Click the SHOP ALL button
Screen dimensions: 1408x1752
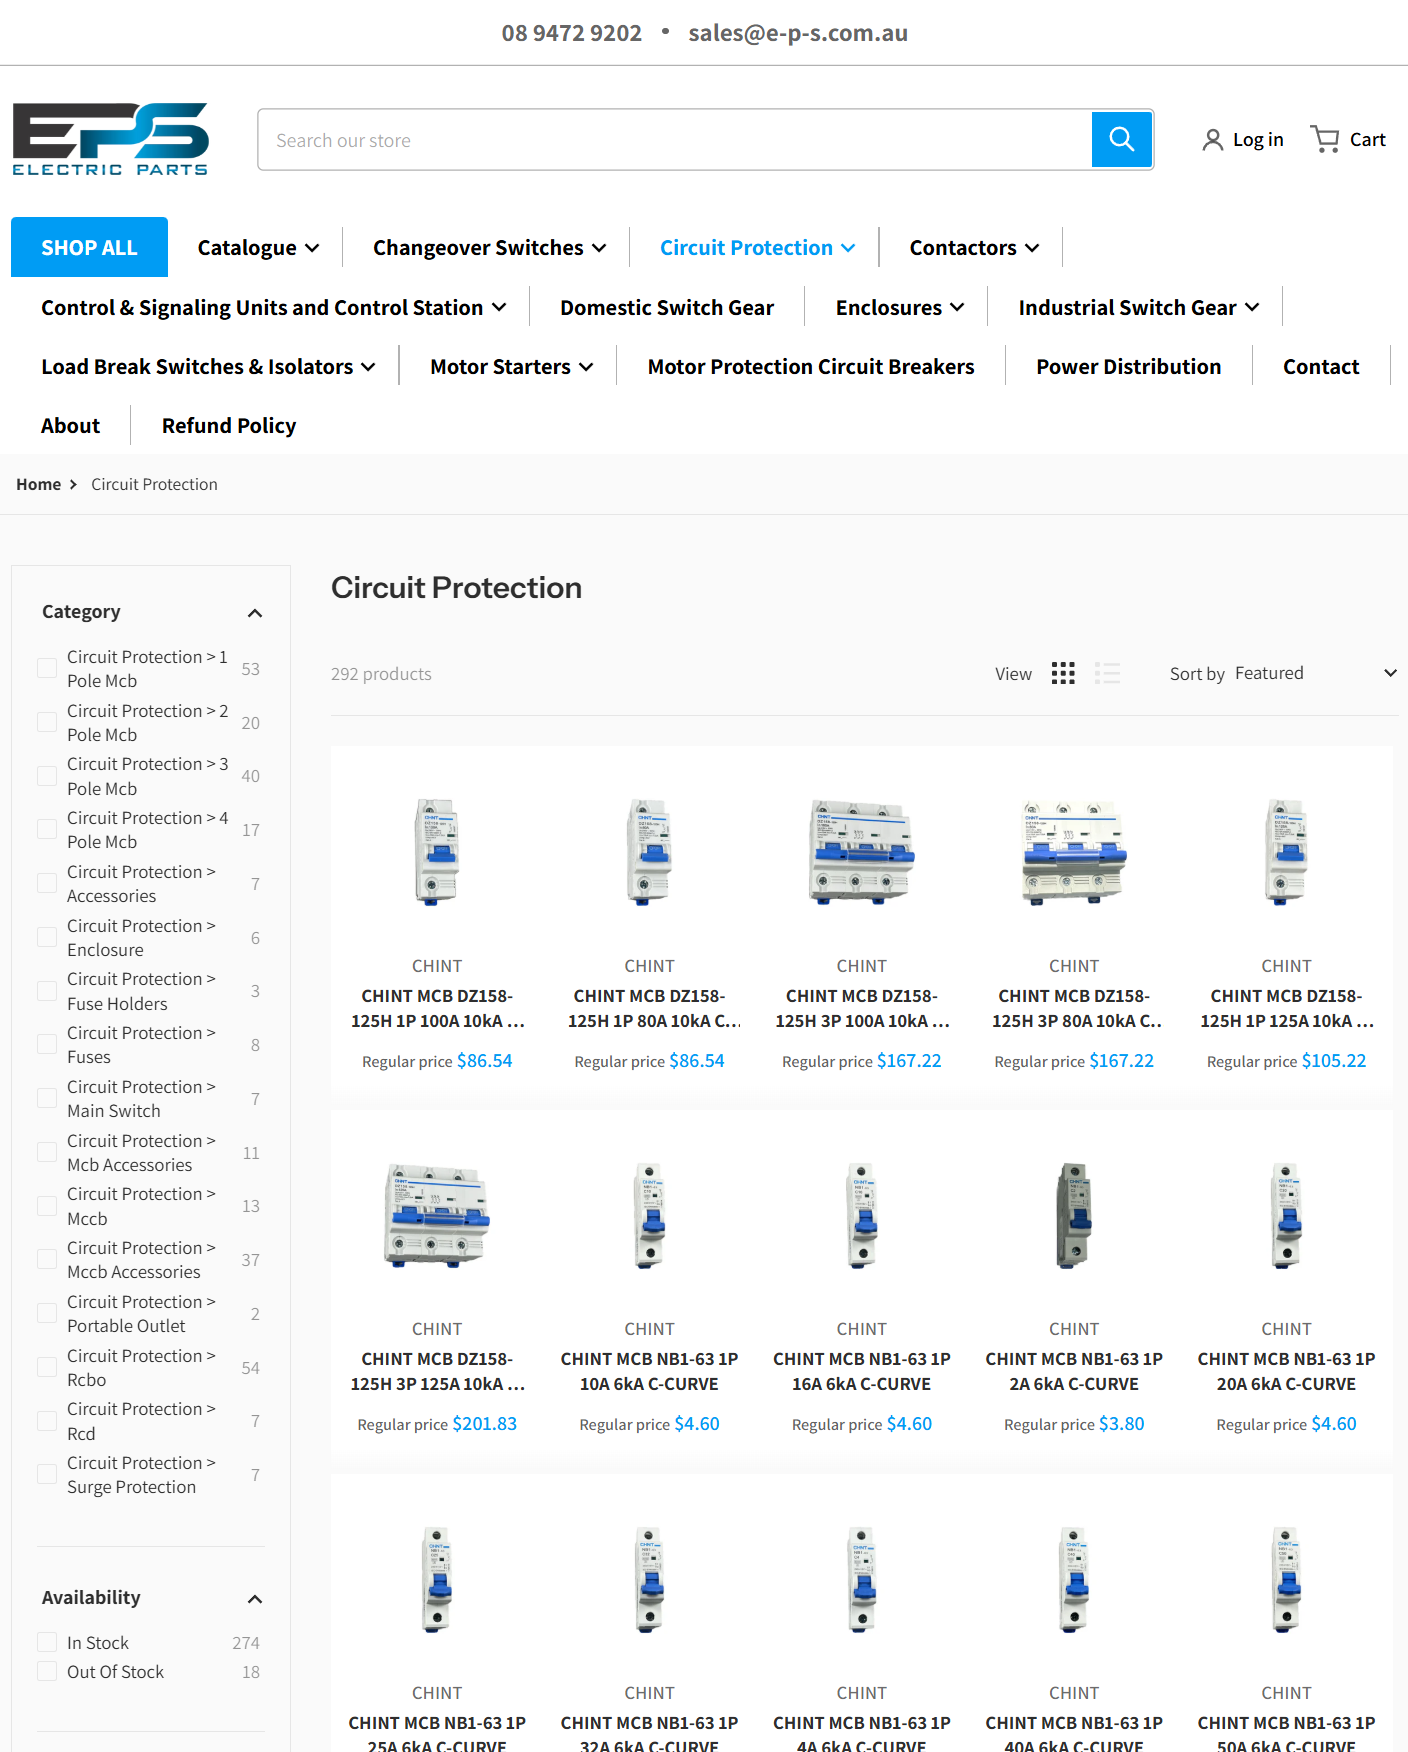pos(89,247)
